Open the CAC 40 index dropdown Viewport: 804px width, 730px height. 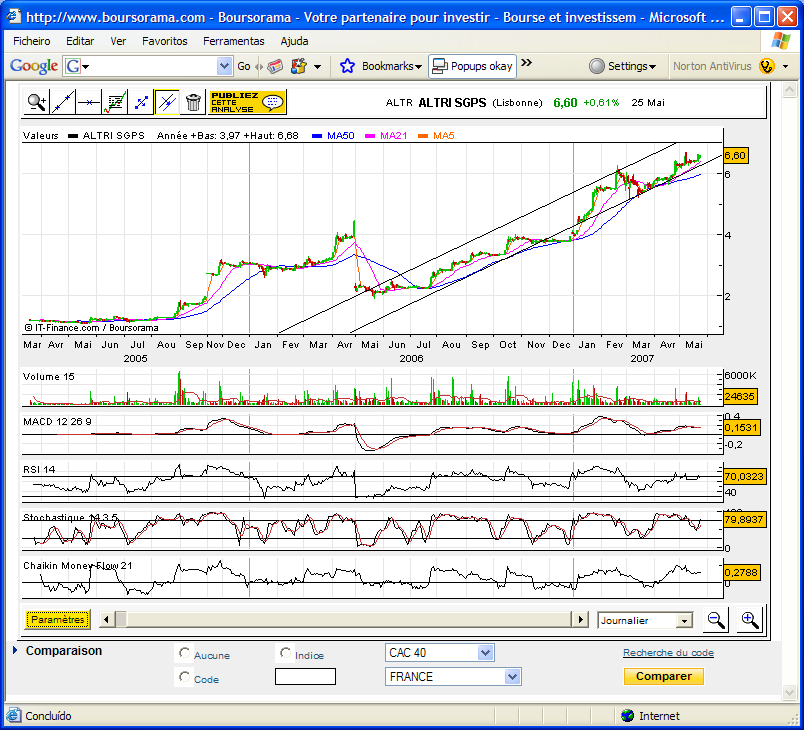[x=439, y=653]
